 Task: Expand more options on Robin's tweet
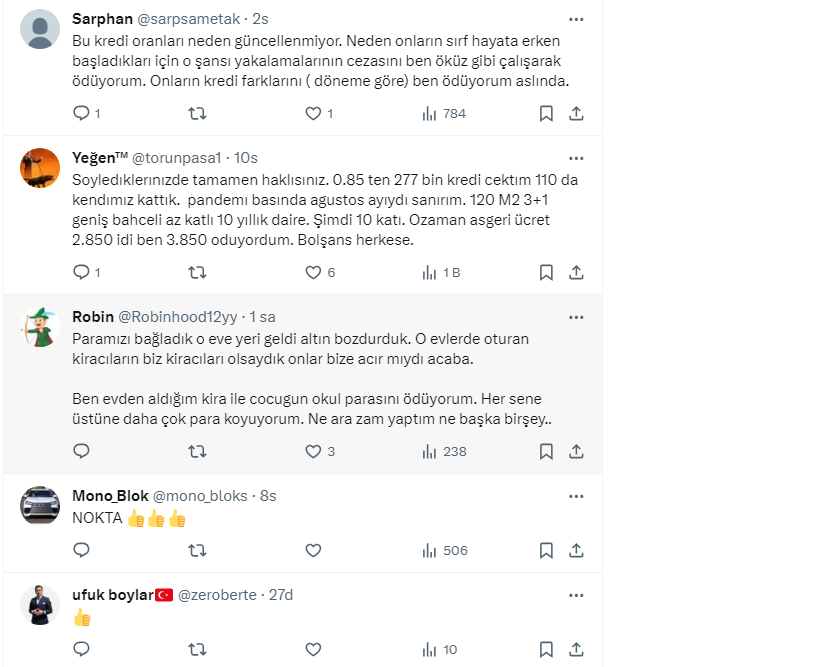[576, 317]
